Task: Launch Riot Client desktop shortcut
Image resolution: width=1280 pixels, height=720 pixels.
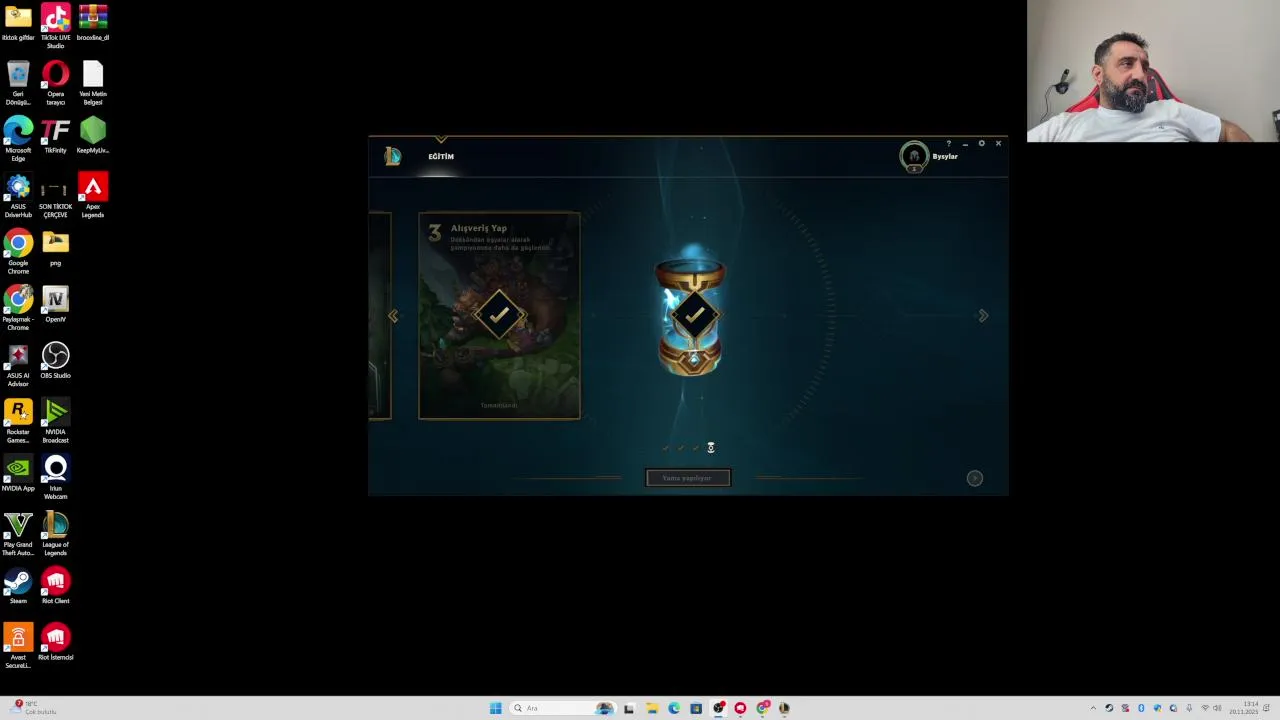Action: pos(55,586)
